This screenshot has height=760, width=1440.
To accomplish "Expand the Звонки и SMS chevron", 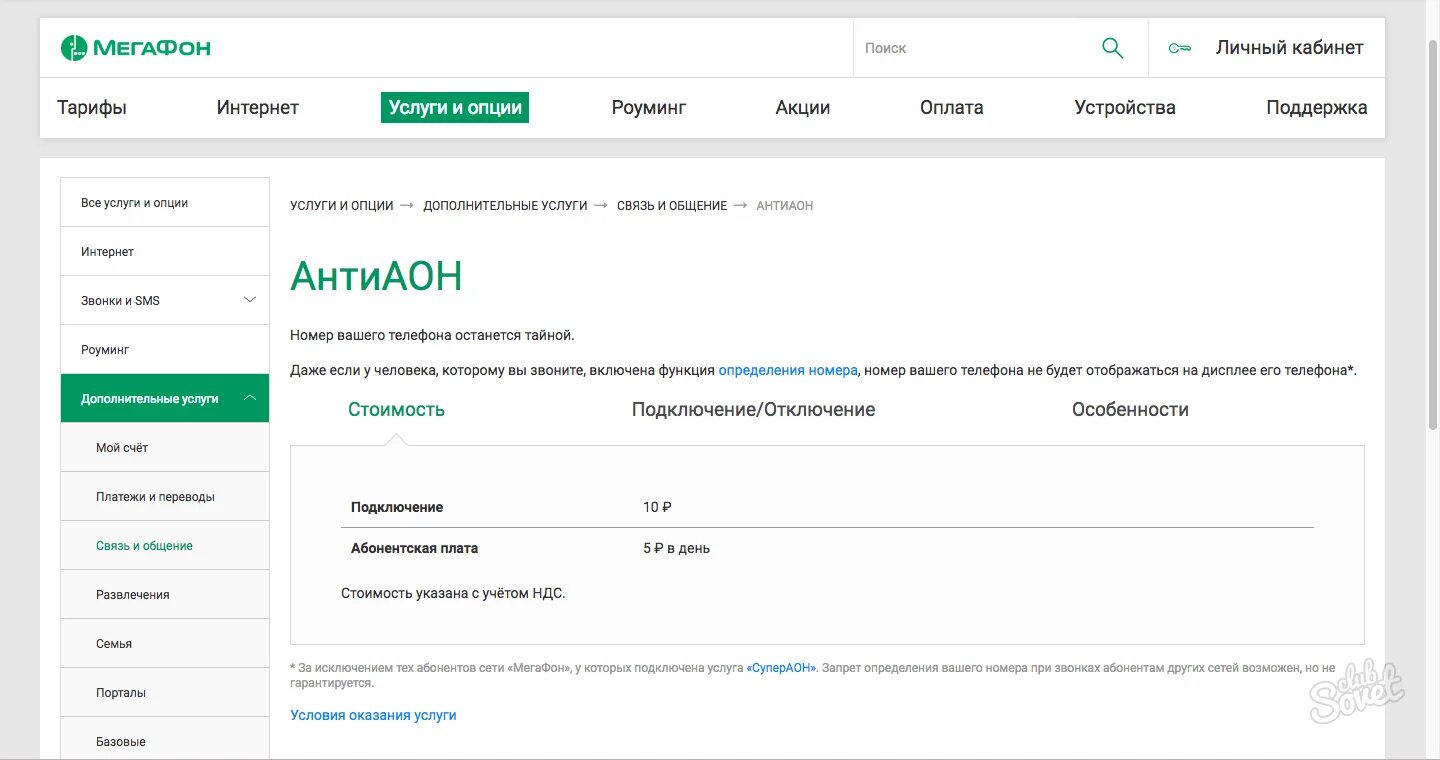I will [250, 299].
